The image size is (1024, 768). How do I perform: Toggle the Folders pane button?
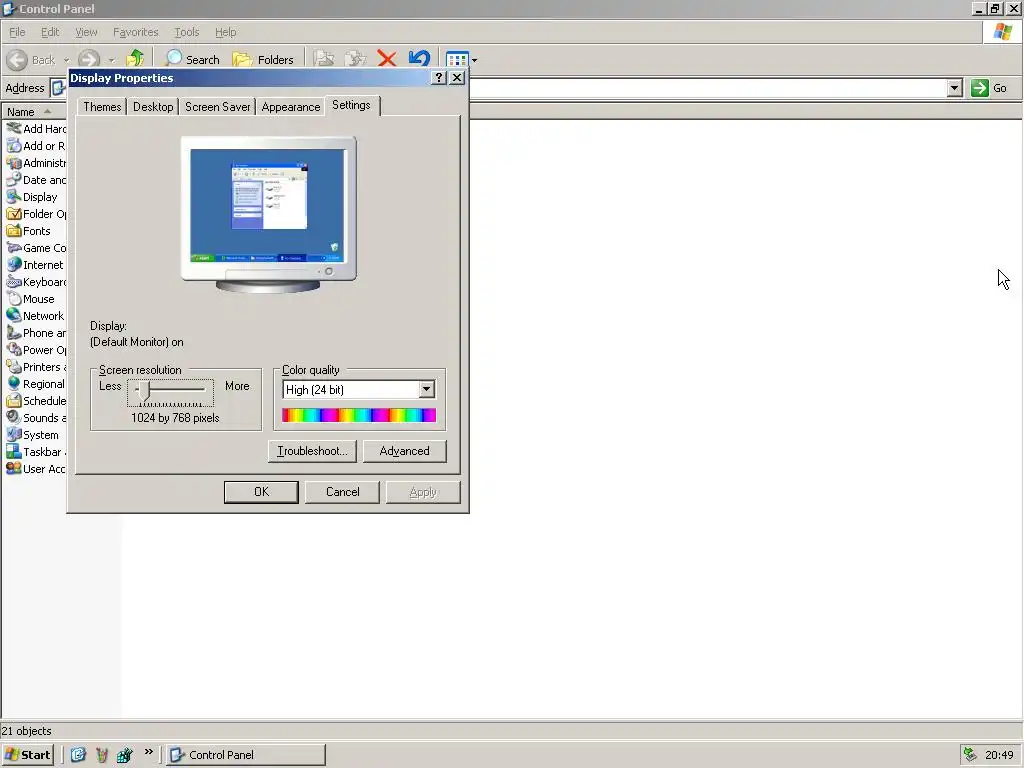(x=263, y=59)
